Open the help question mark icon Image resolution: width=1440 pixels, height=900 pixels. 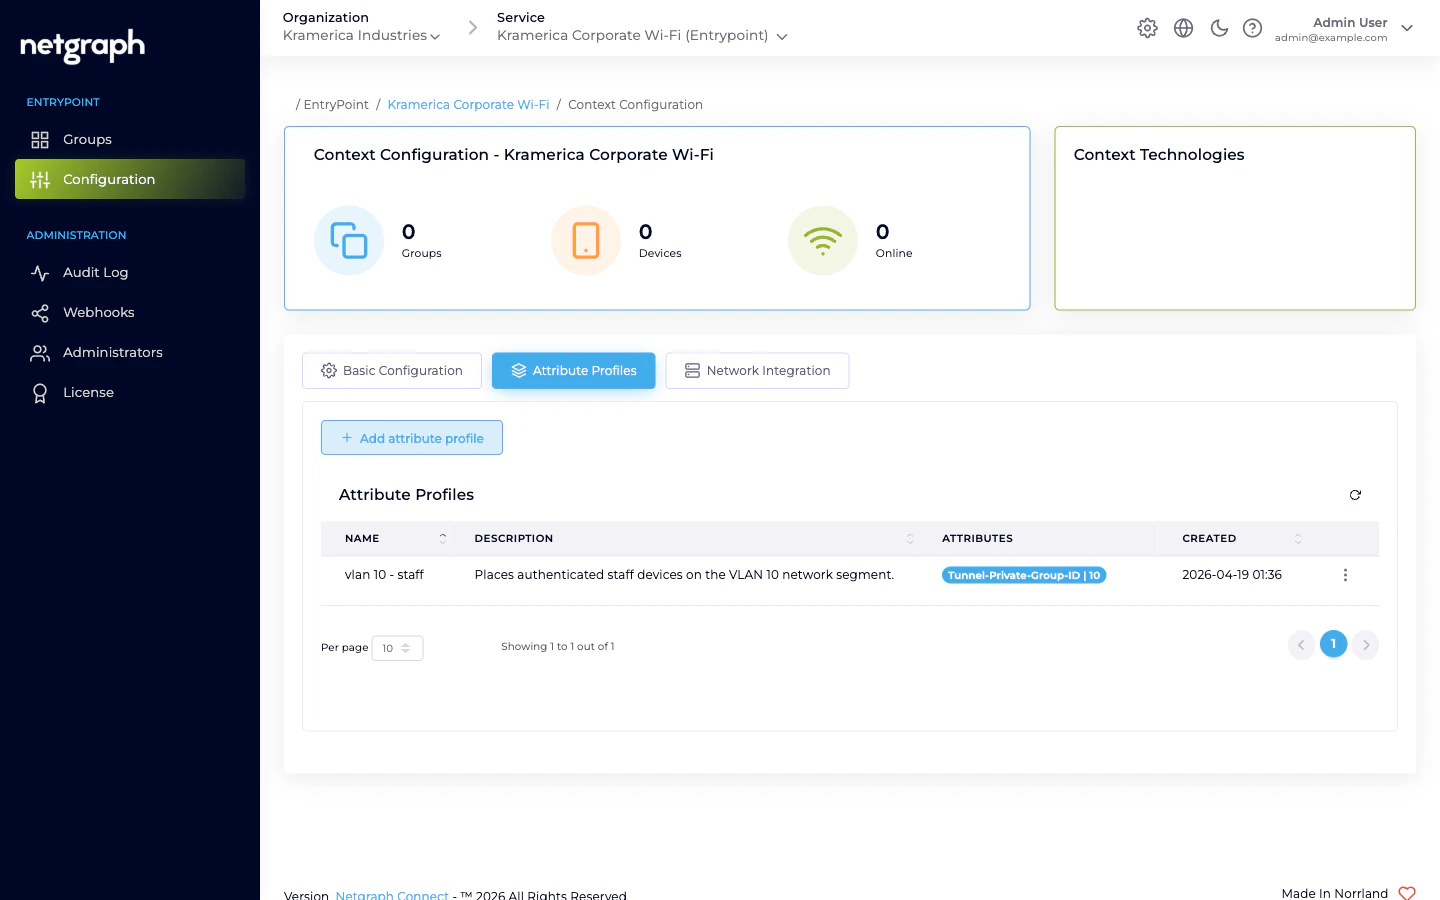pos(1252,28)
